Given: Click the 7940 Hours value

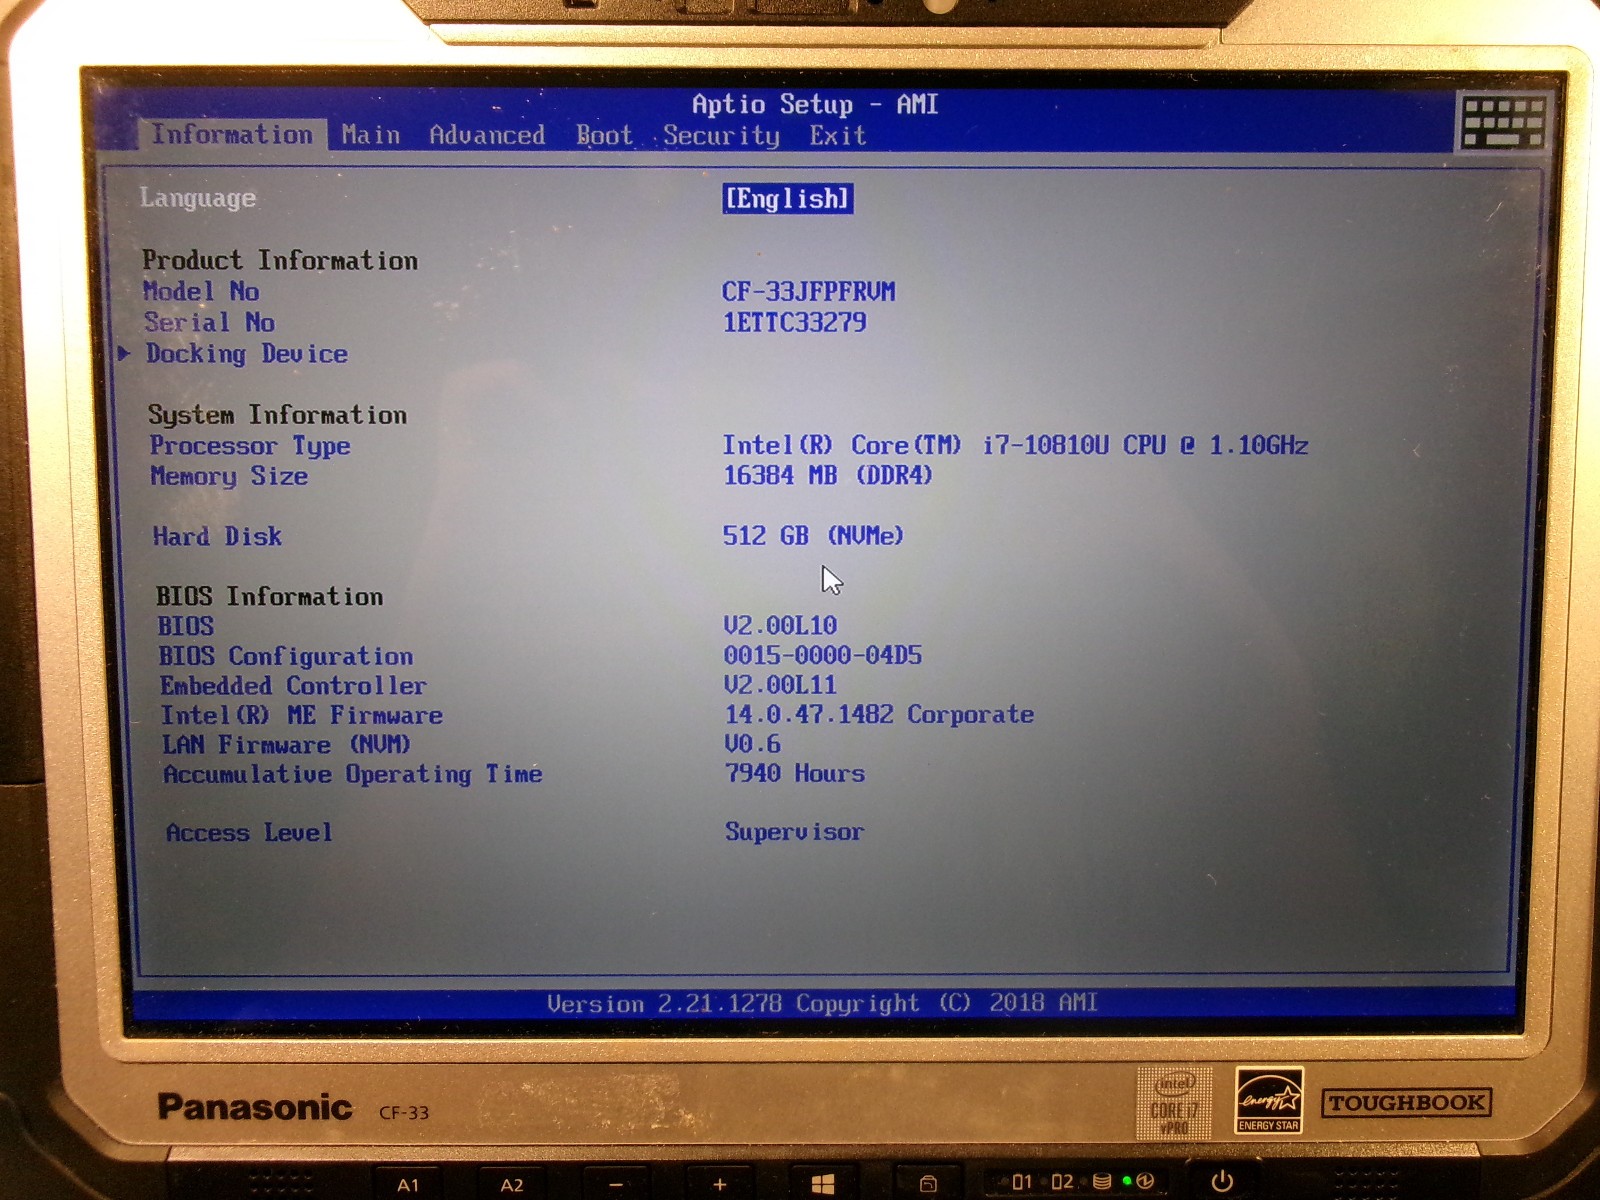Looking at the screenshot, I should coord(795,773).
